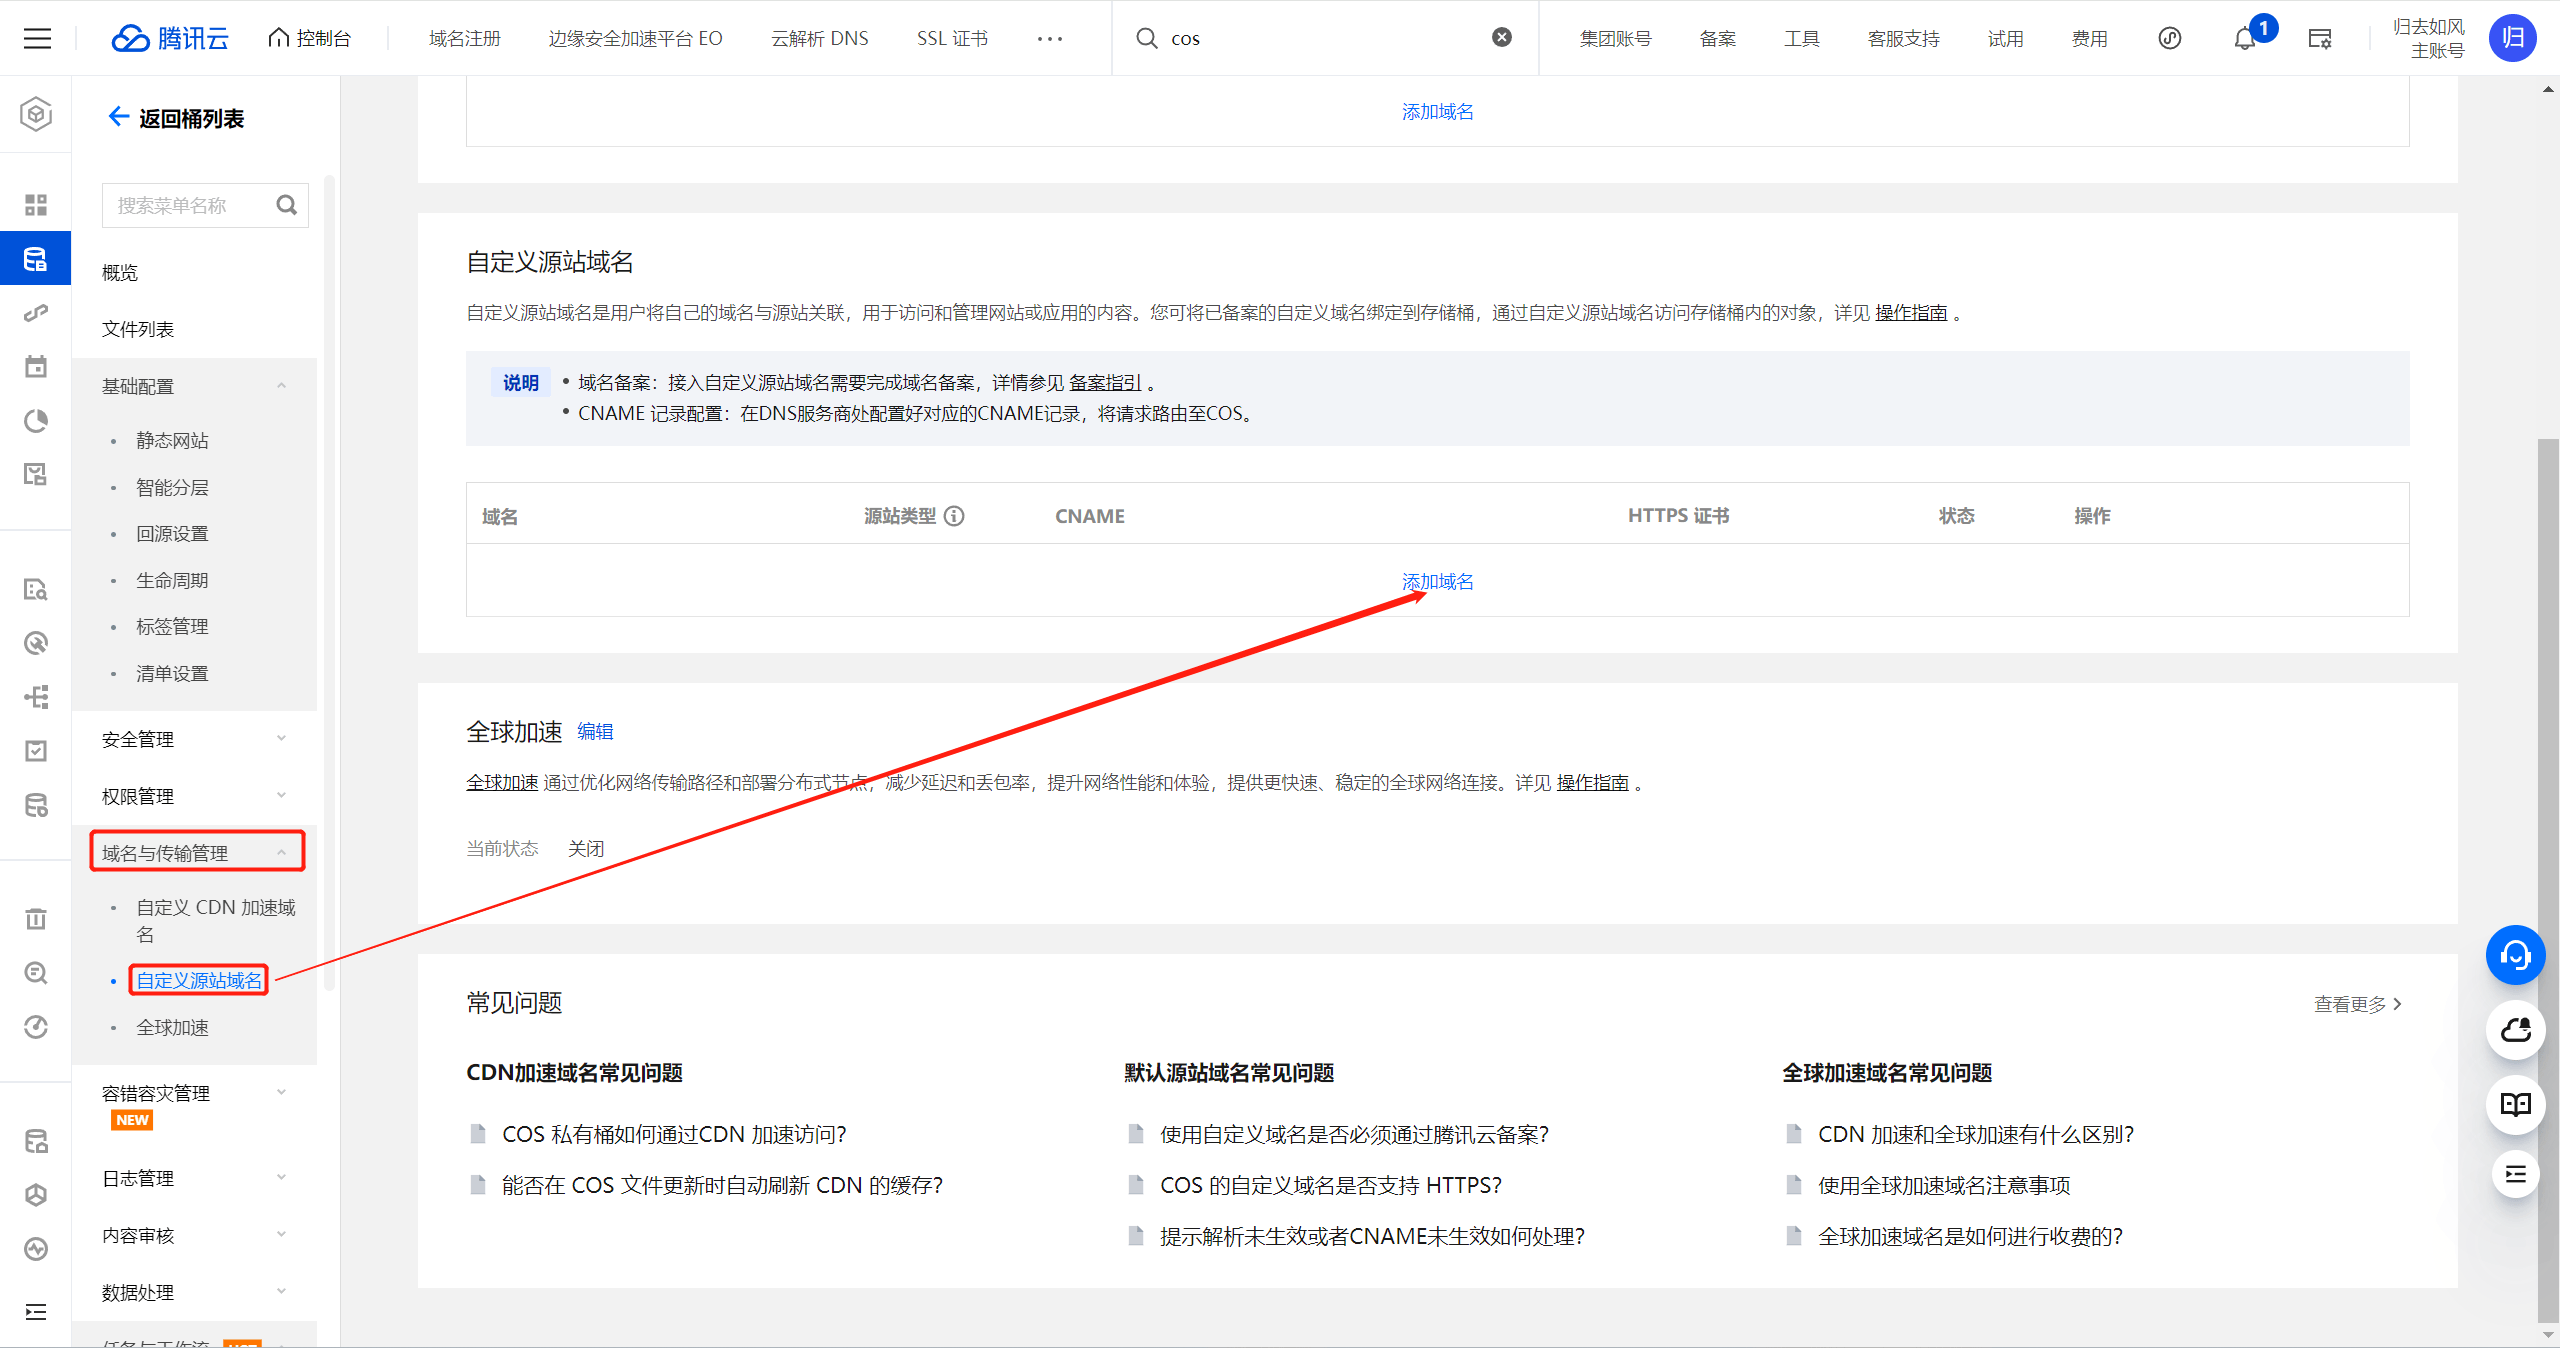Clear the cos search text
Image resolution: width=2560 pixels, height=1348 pixels.
[x=1502, y=37]
